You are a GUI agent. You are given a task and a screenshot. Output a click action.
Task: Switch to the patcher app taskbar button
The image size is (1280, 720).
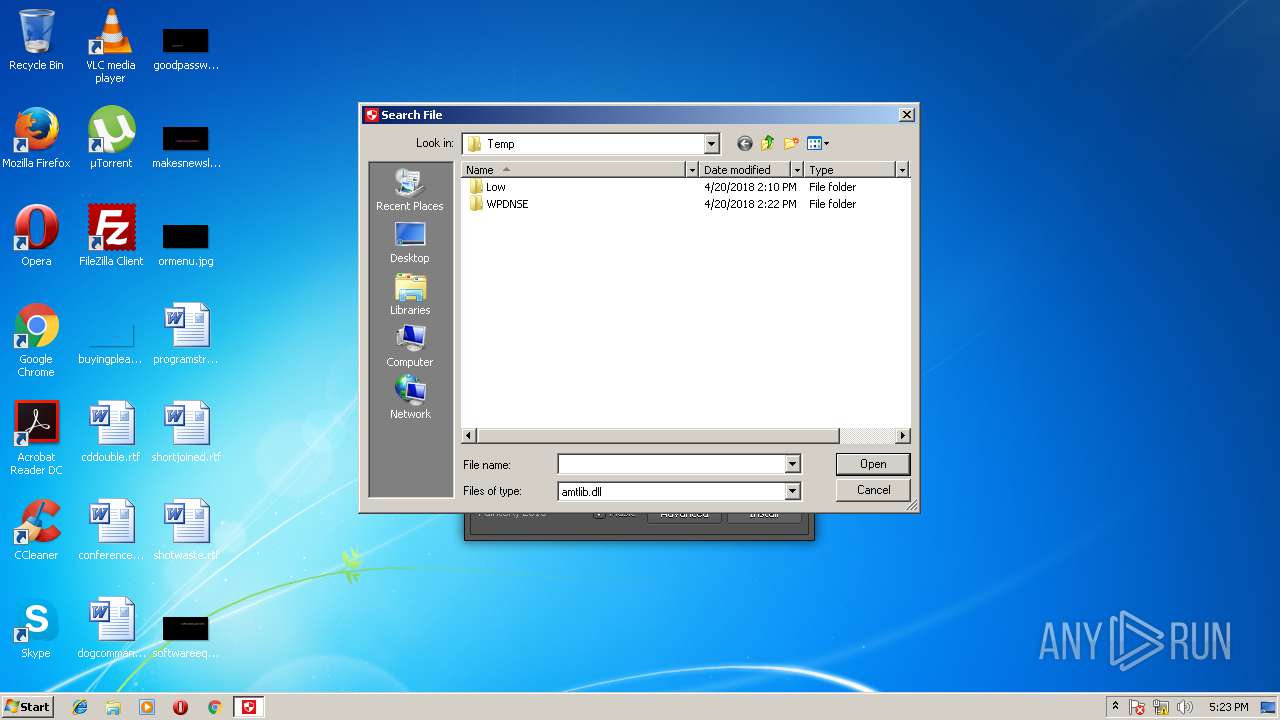point(249,707)
